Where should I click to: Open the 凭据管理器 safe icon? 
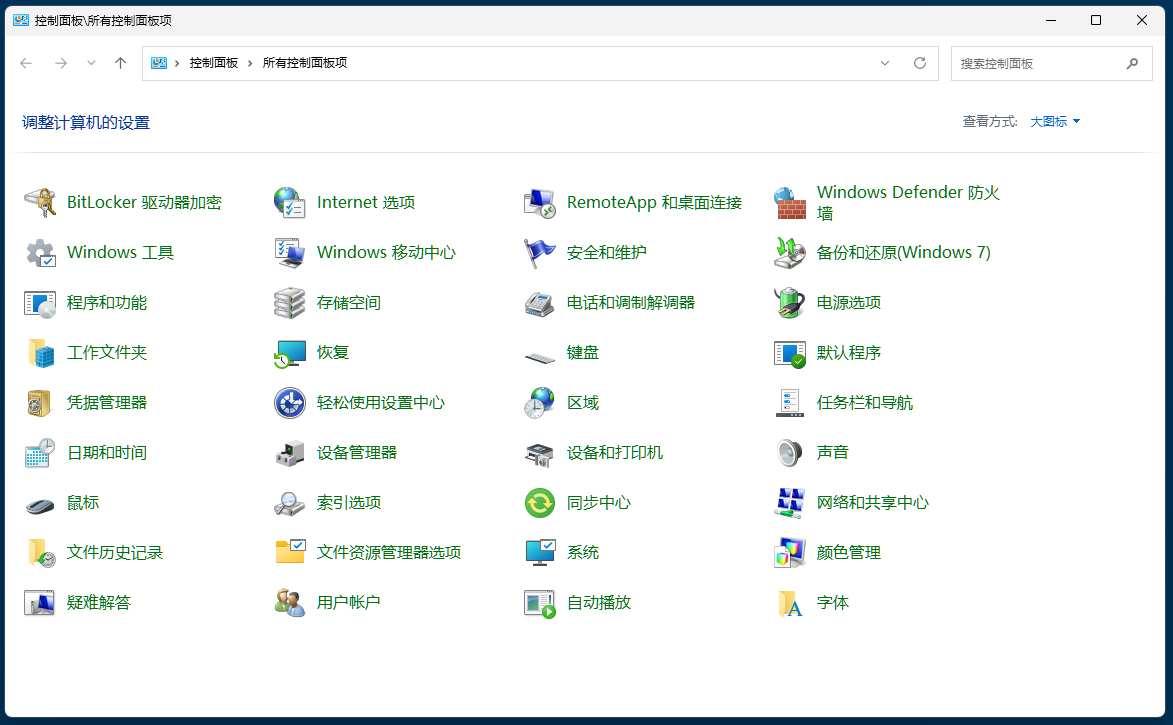click(40, 403)
